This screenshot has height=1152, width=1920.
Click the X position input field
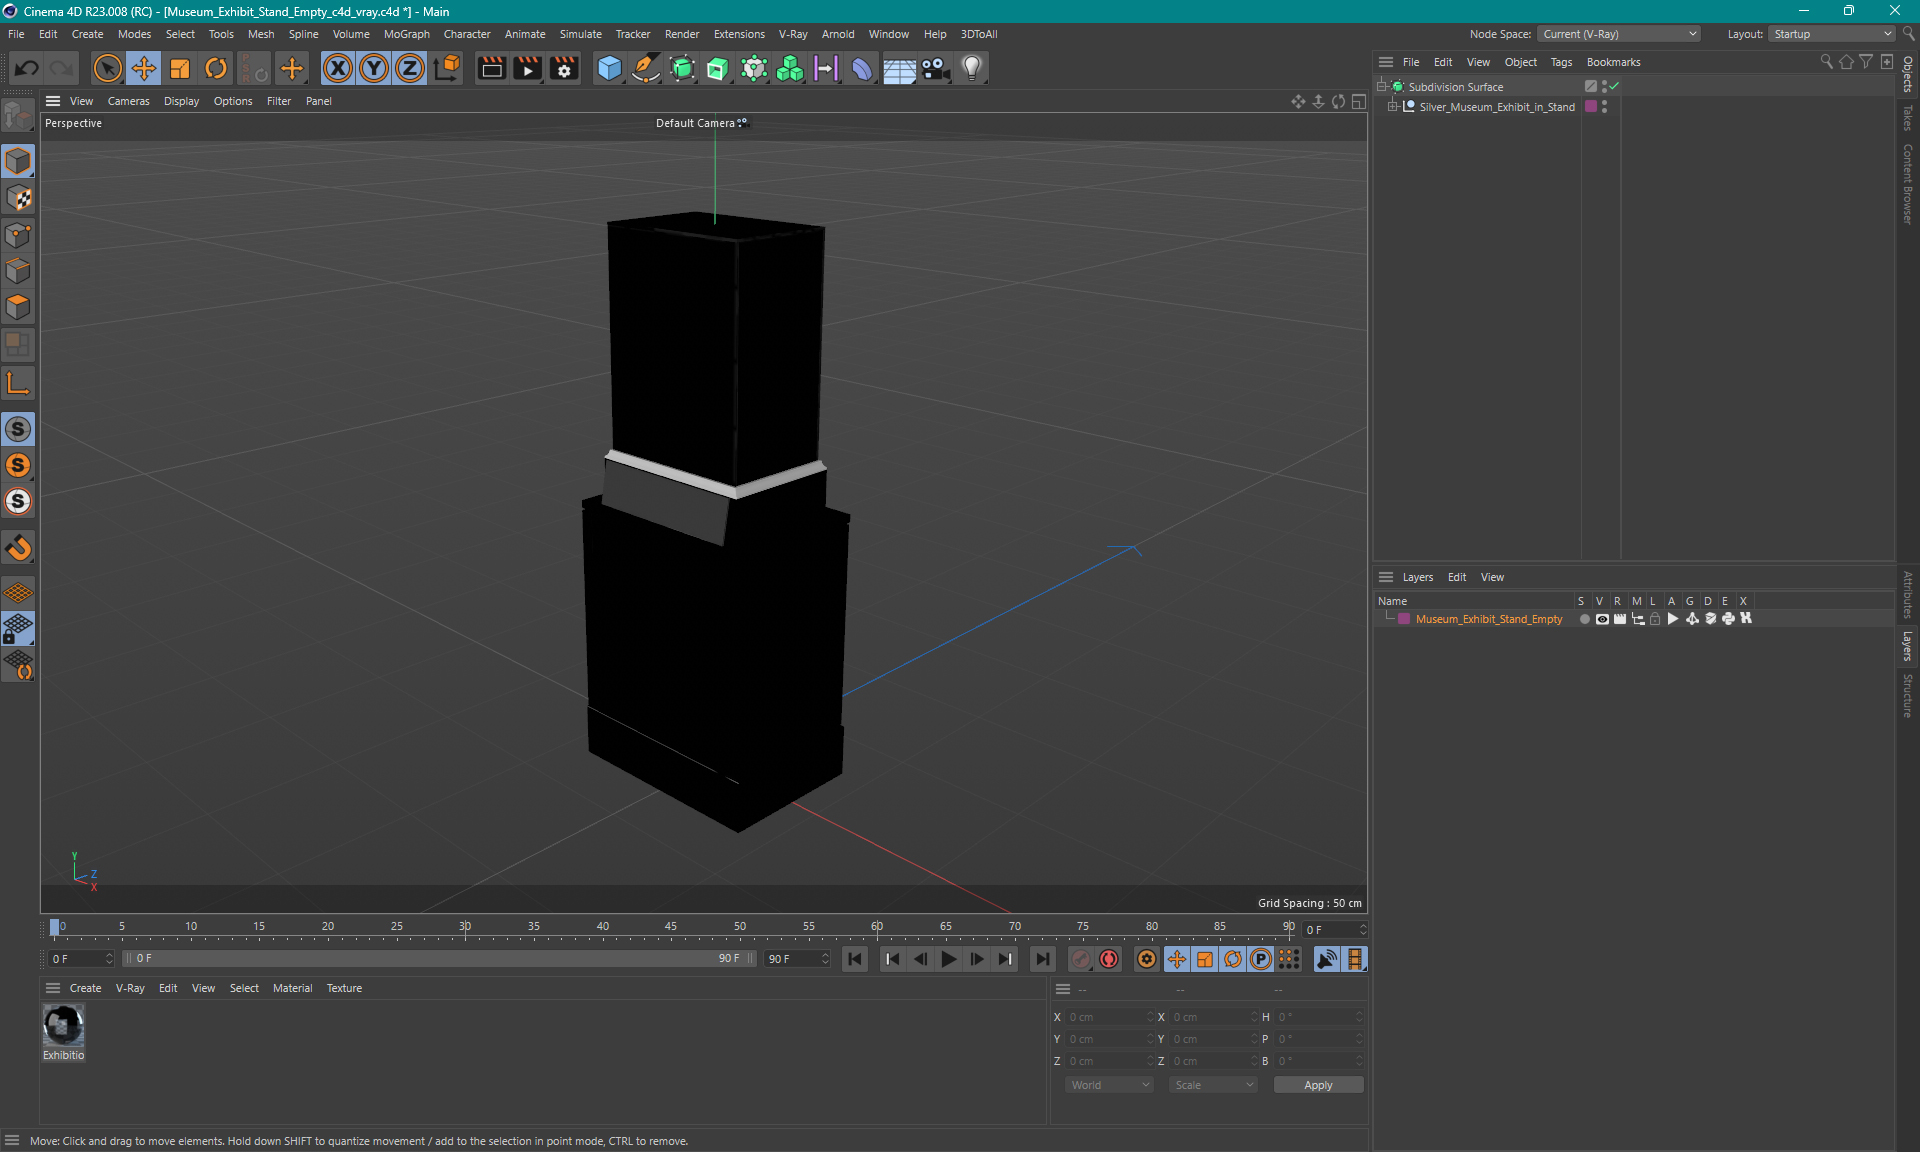point(1109,1017)
